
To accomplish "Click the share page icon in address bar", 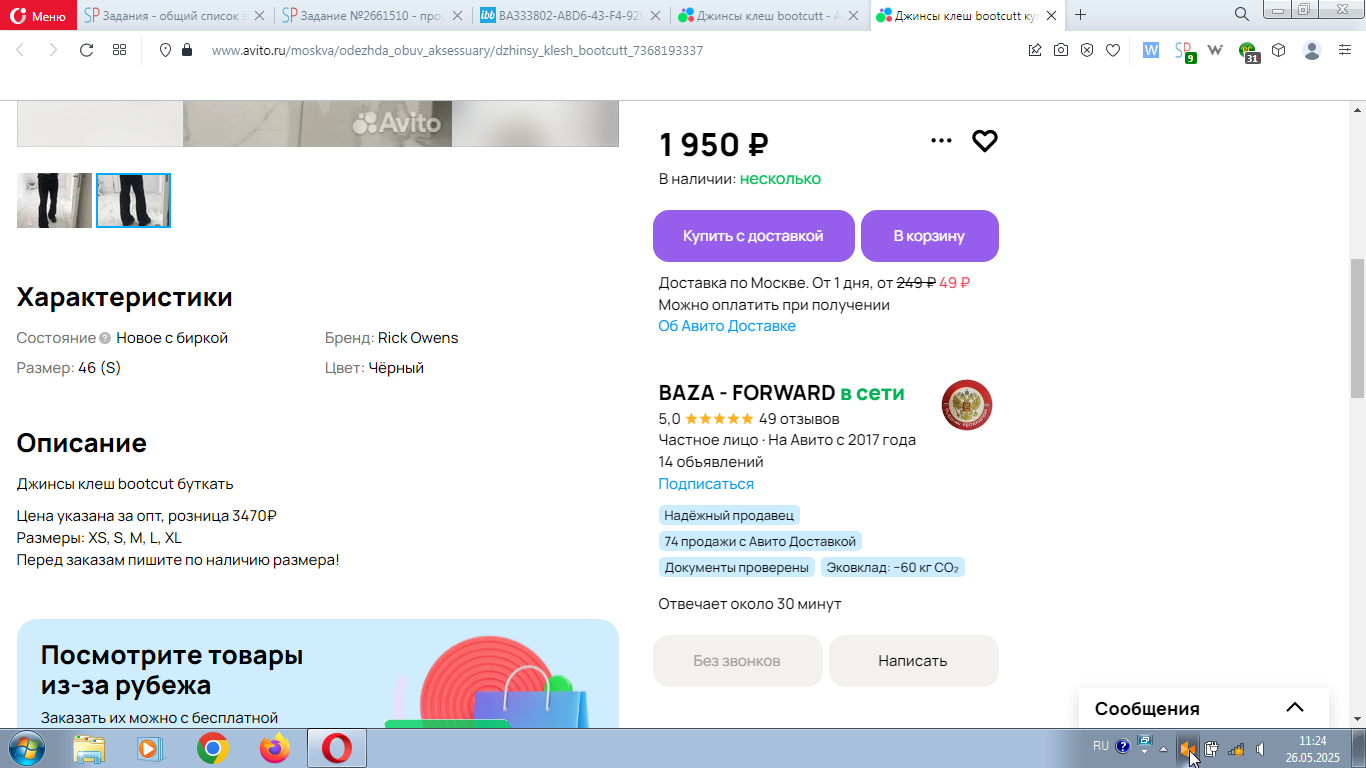I will pos(1035,50).
